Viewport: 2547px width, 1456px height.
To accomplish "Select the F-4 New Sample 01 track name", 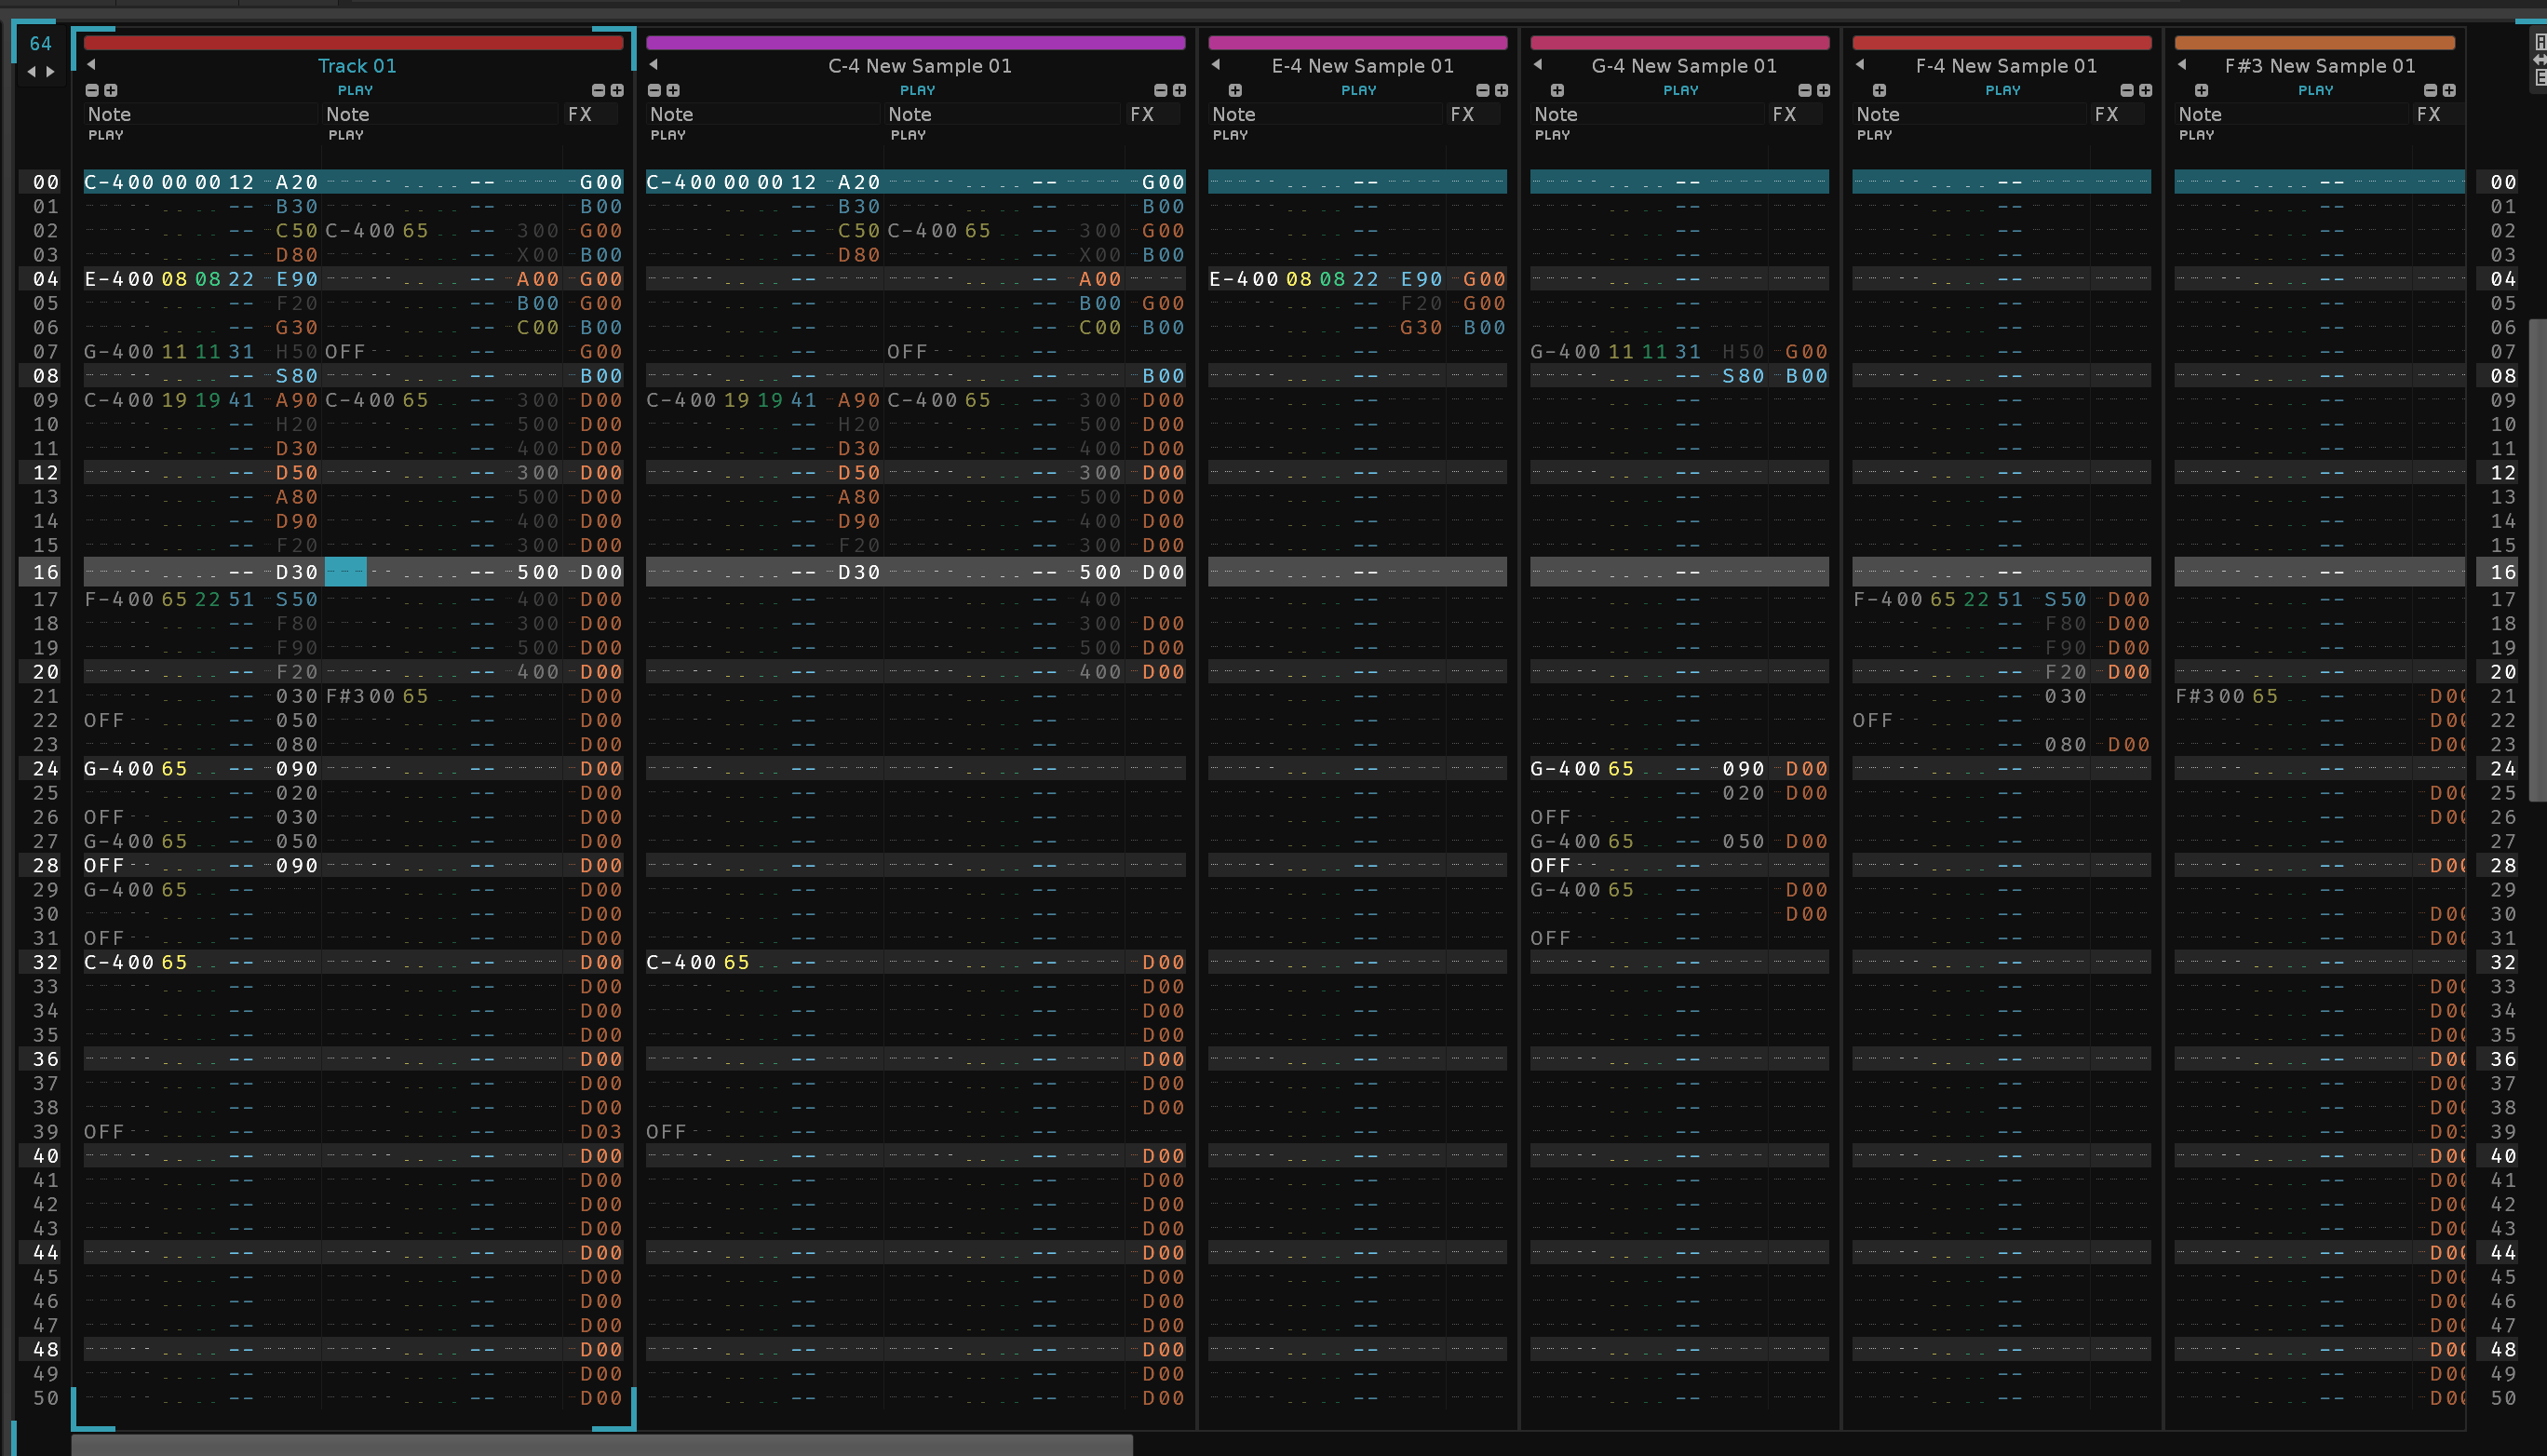I will point(2005,66).
